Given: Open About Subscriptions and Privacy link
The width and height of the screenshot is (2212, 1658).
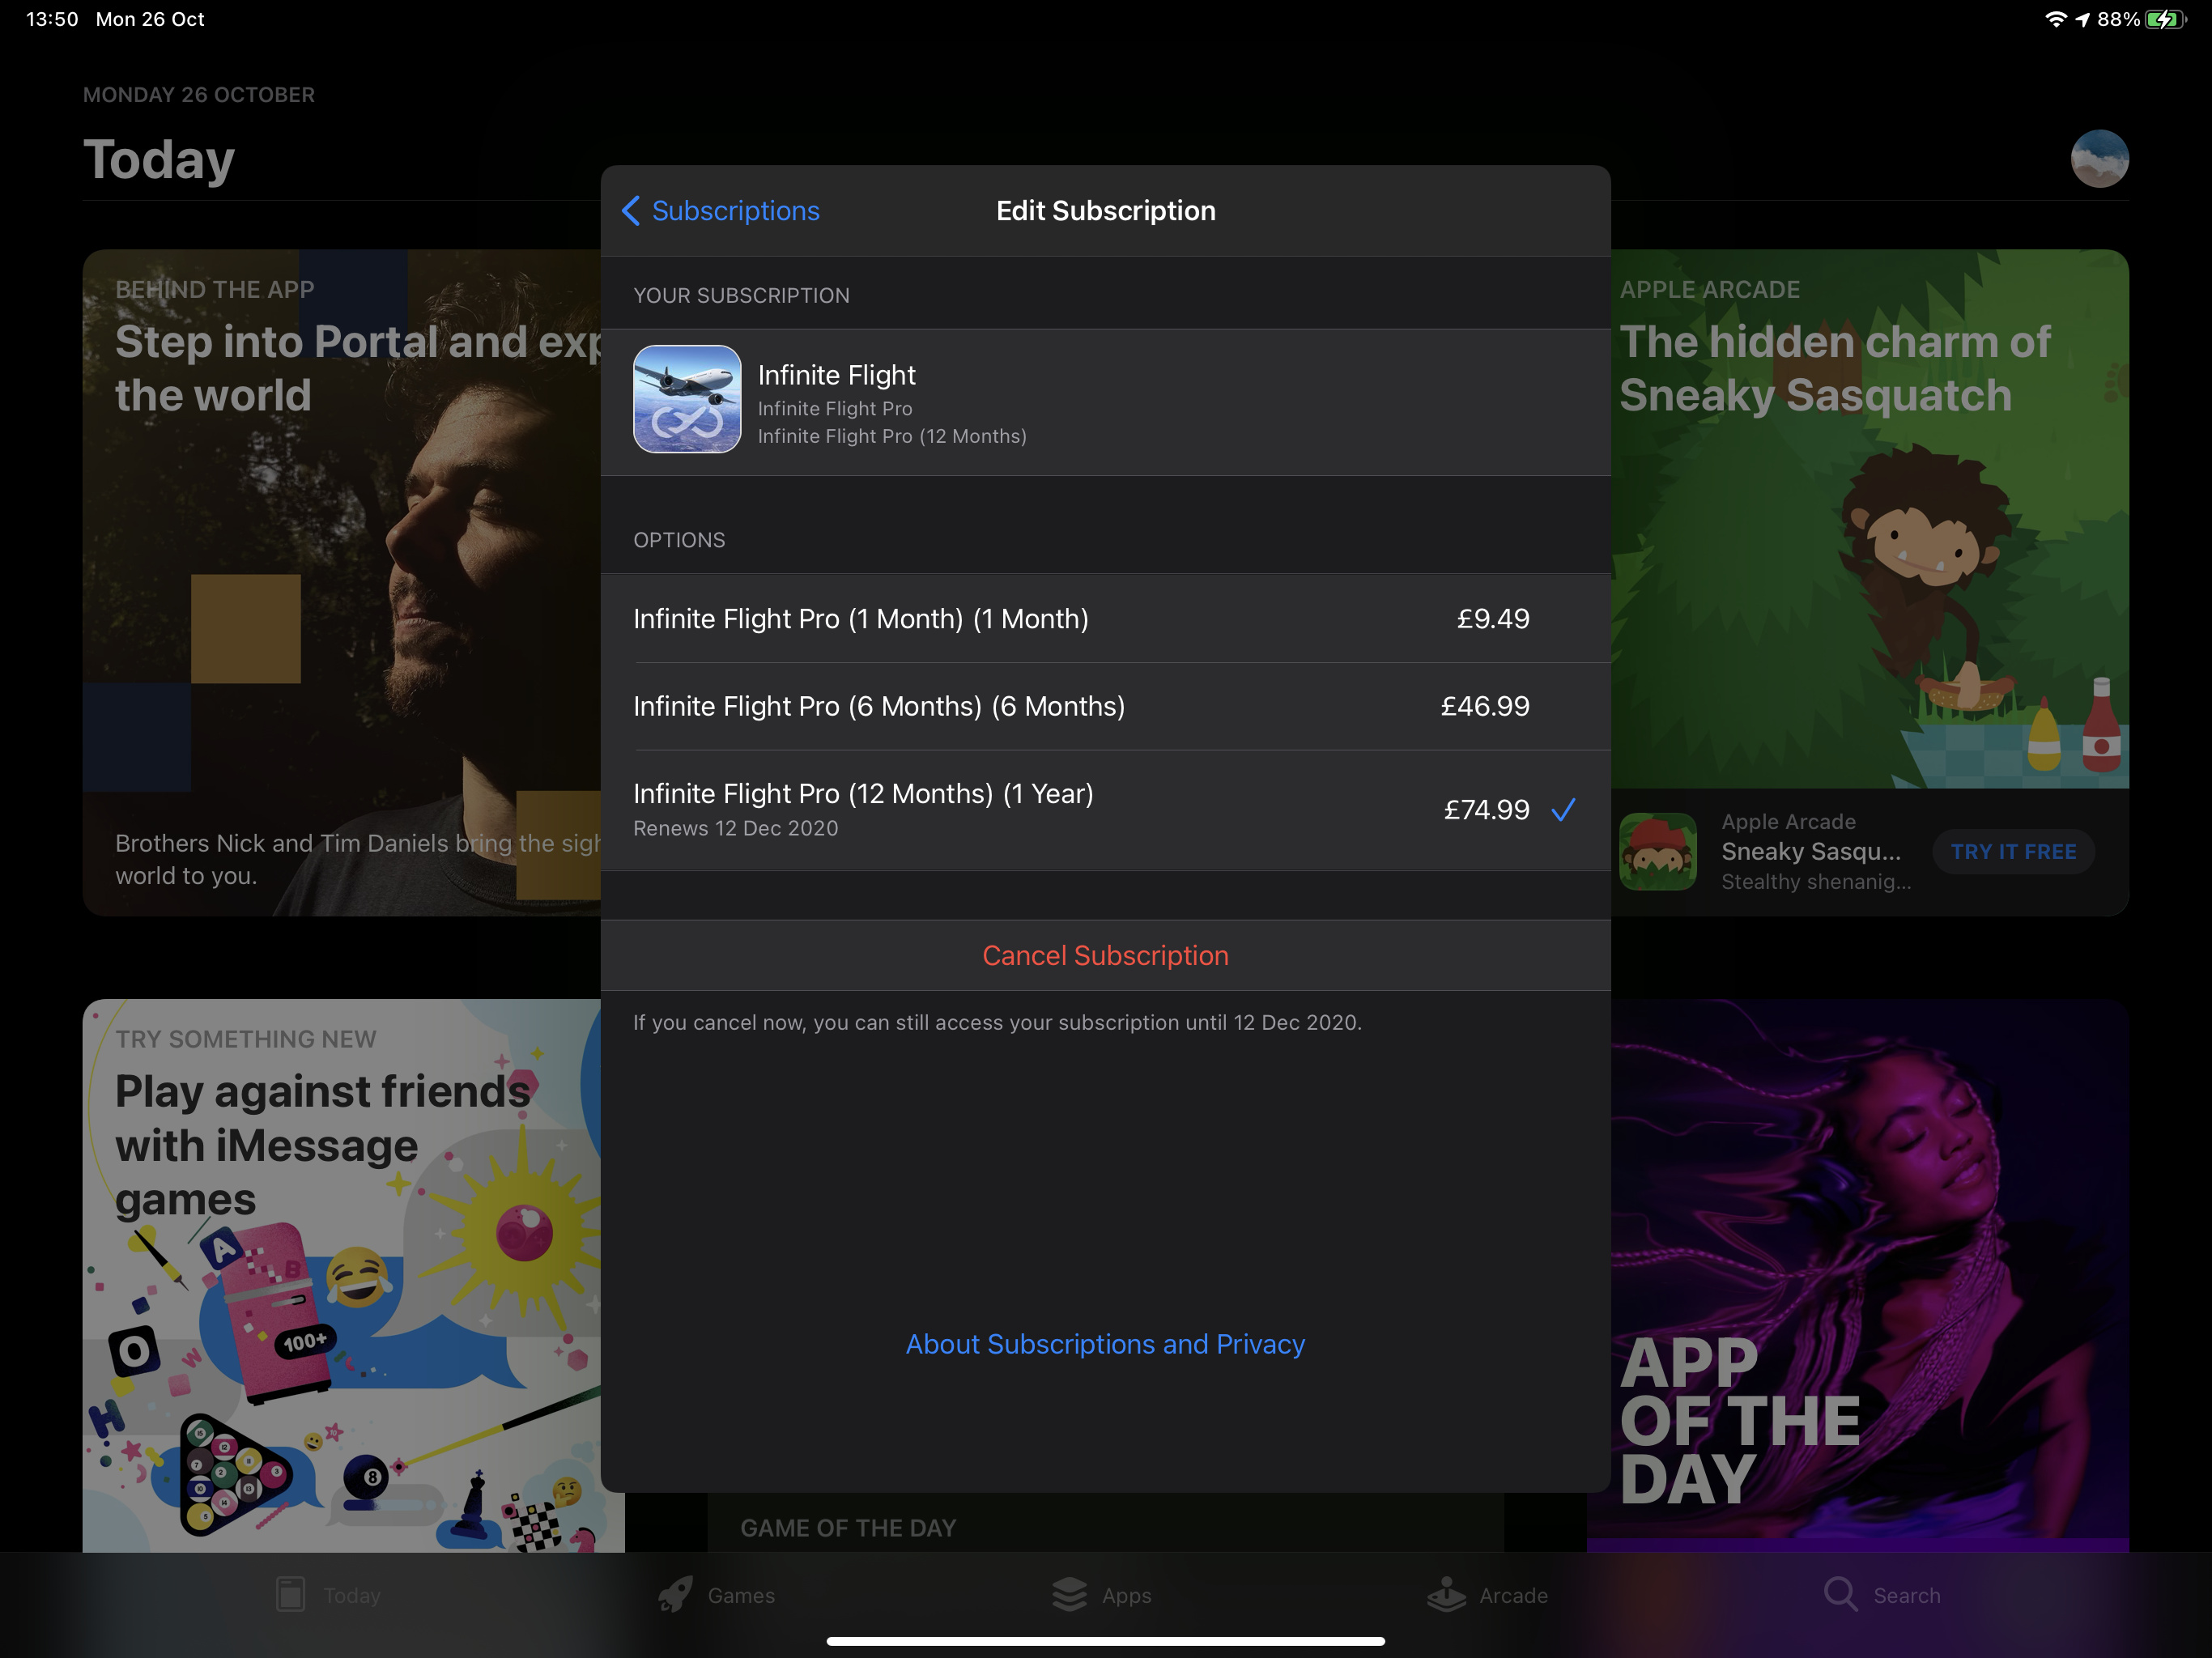Looking at the screenshot, I should point(1104,1344).
